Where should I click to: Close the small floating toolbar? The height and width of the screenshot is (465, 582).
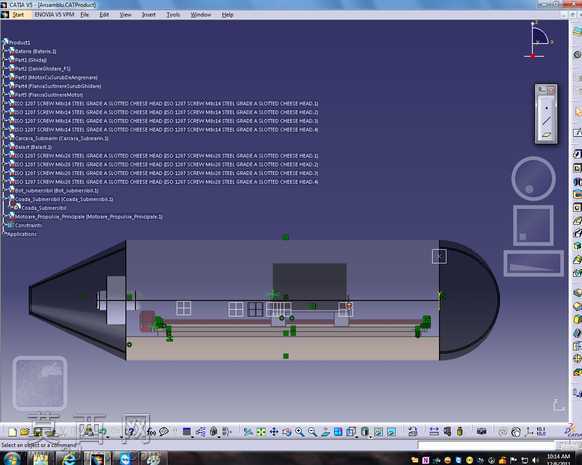click(551, 90)
